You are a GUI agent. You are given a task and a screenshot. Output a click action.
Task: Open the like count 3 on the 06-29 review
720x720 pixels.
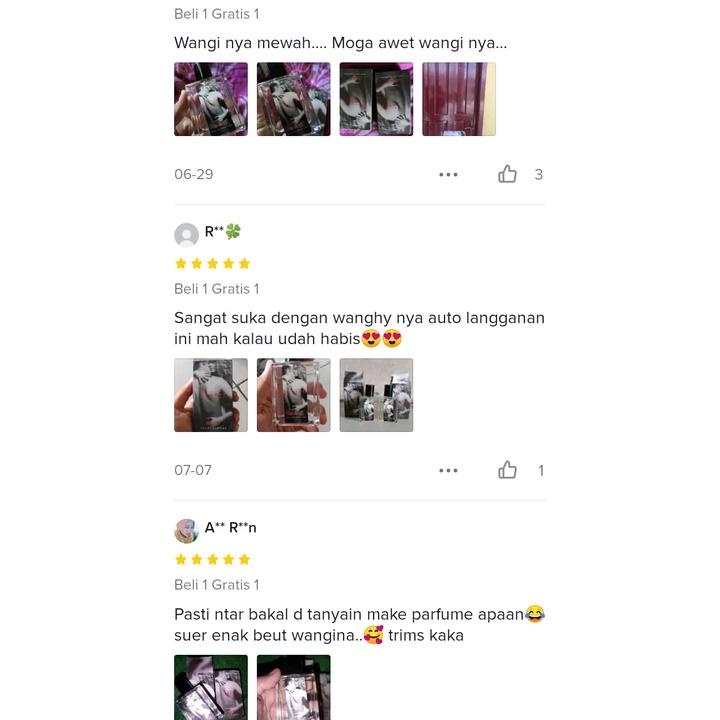[539, 174]
